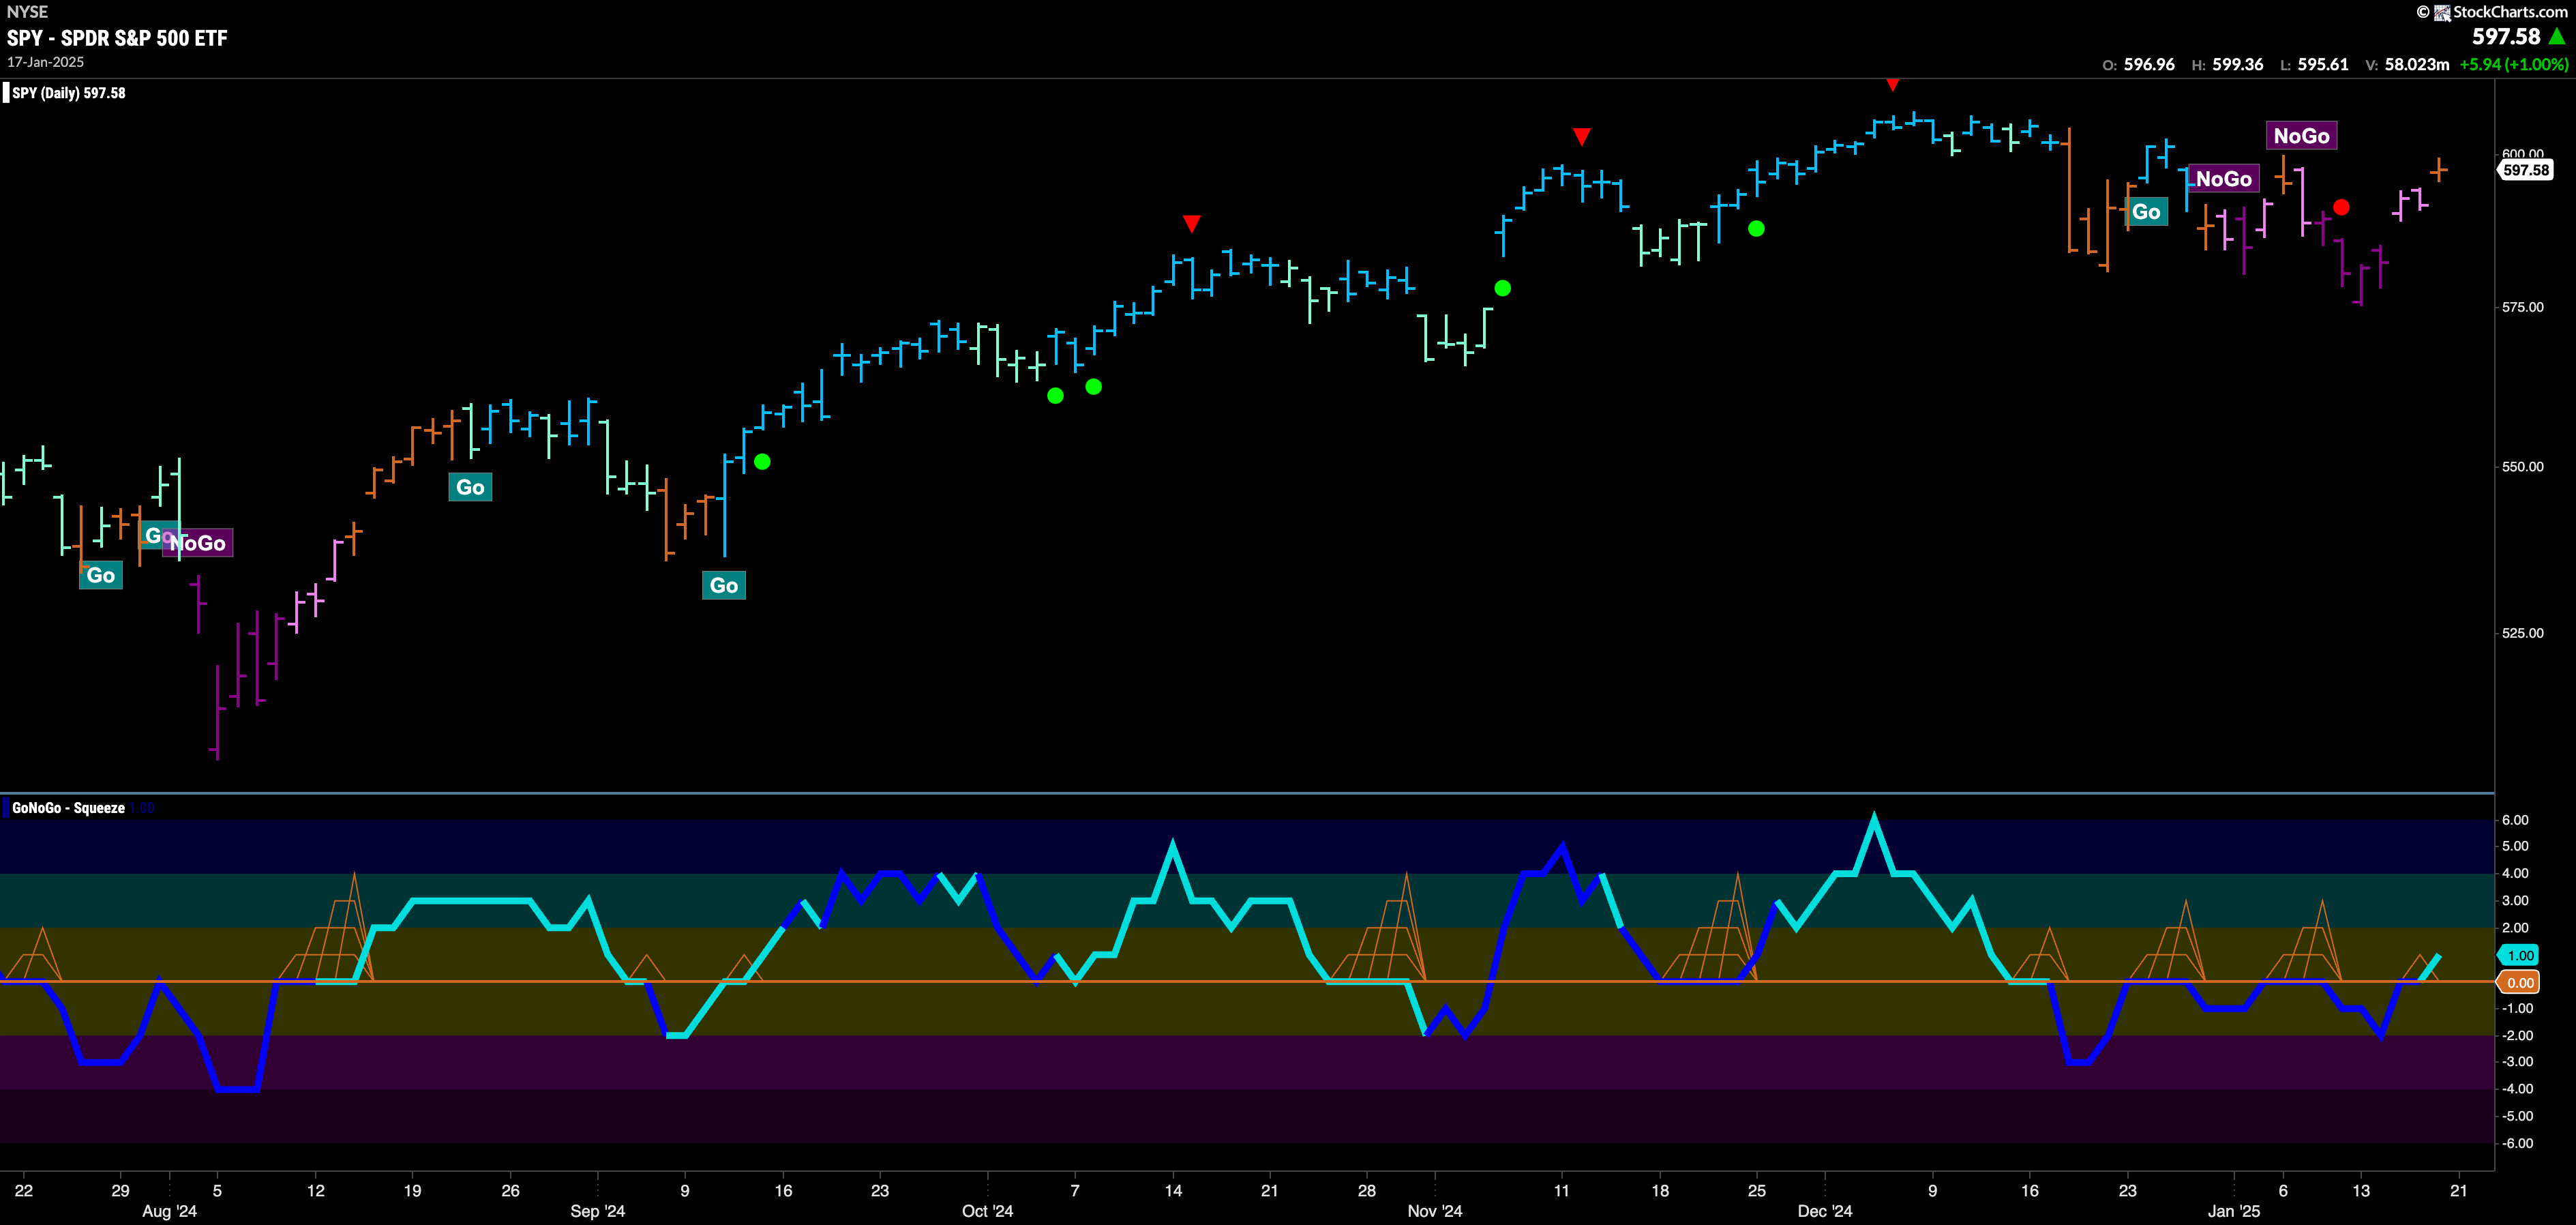Click the Go label below mid-August bars
This screenshot has width=2576, height=1225.
(x=470, y=487)
